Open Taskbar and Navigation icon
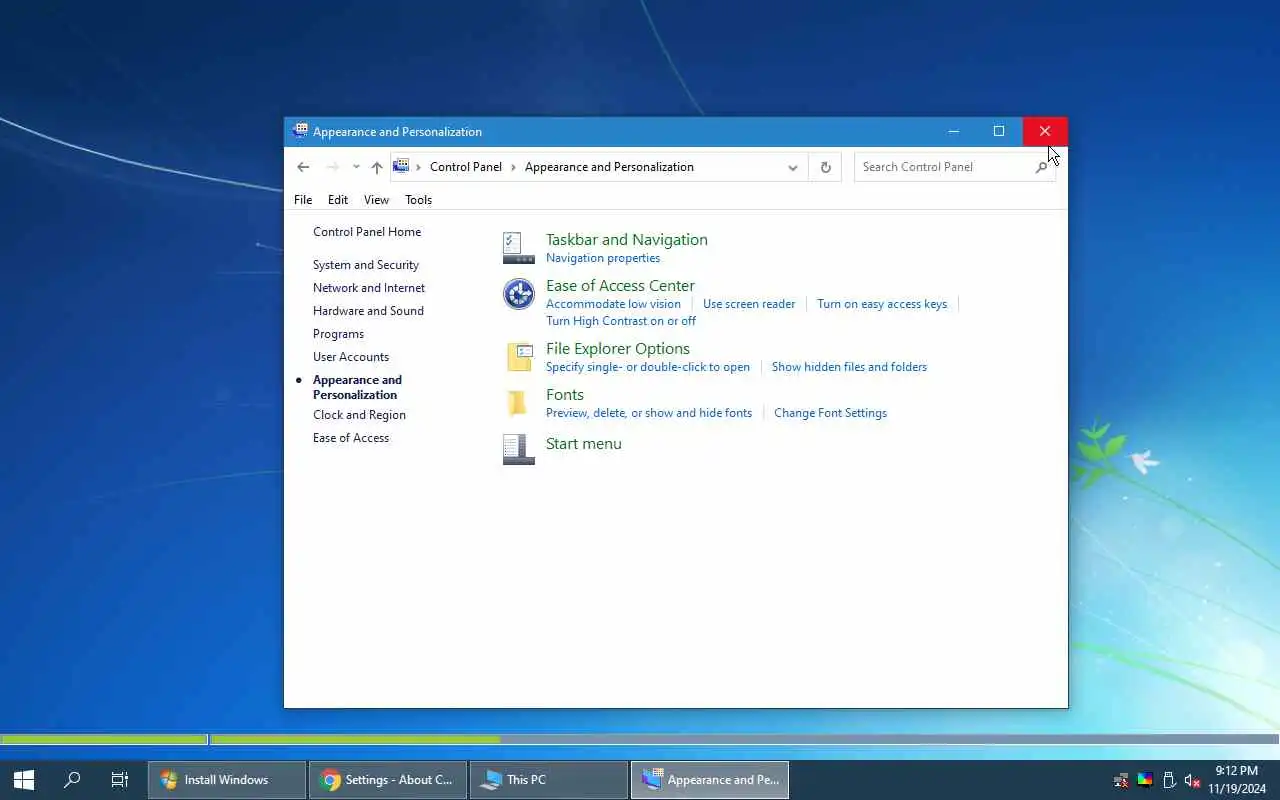Screen dimensions: 1280x800 518,248
